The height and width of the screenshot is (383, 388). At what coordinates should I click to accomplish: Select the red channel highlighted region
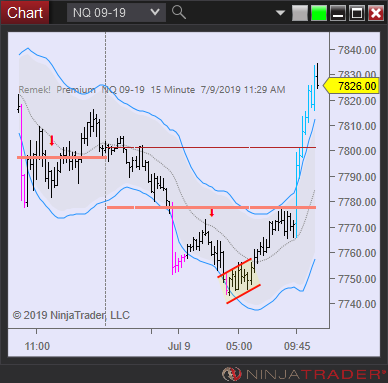click(239, 281)
